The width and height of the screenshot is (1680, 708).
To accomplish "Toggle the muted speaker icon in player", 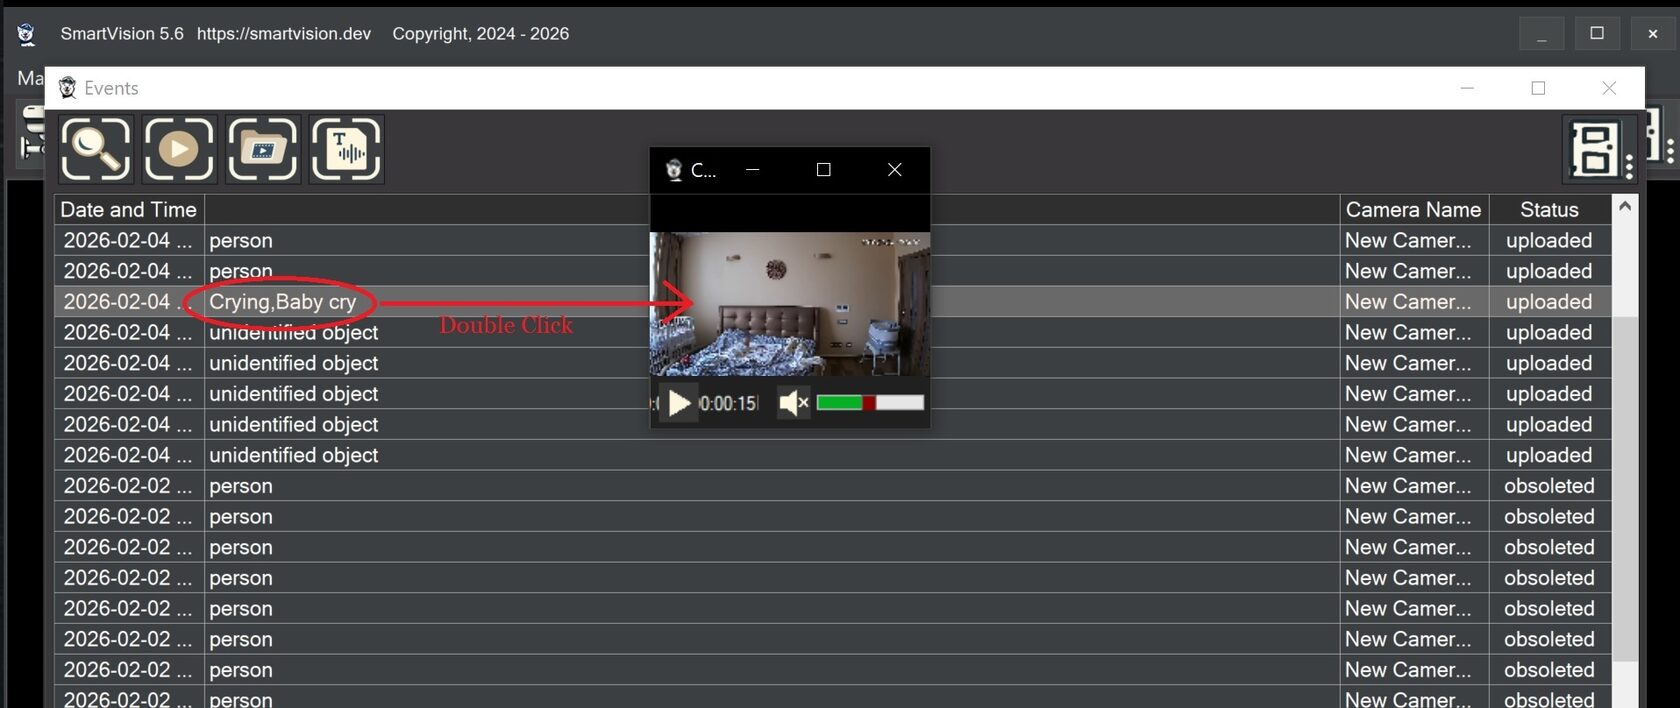I will pos(793,403).
